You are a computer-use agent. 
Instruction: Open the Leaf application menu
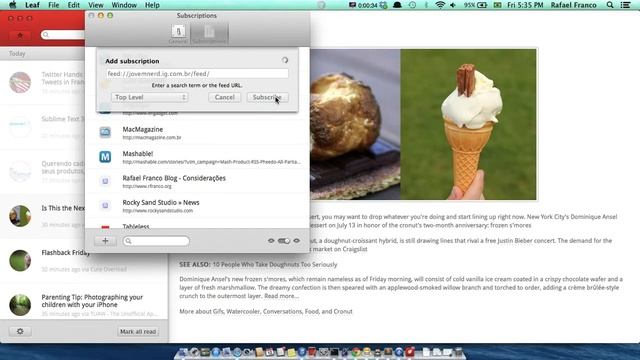tap(32, 5)
